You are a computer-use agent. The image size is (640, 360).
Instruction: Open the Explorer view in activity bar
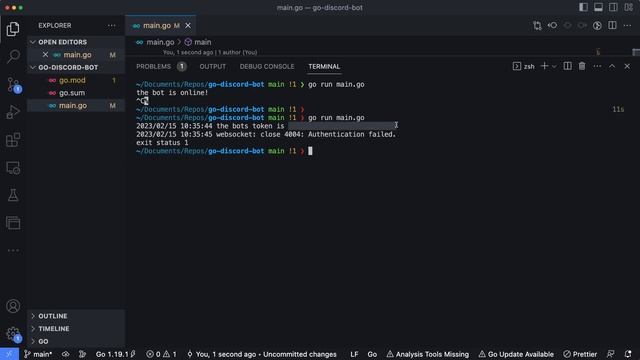13,29
